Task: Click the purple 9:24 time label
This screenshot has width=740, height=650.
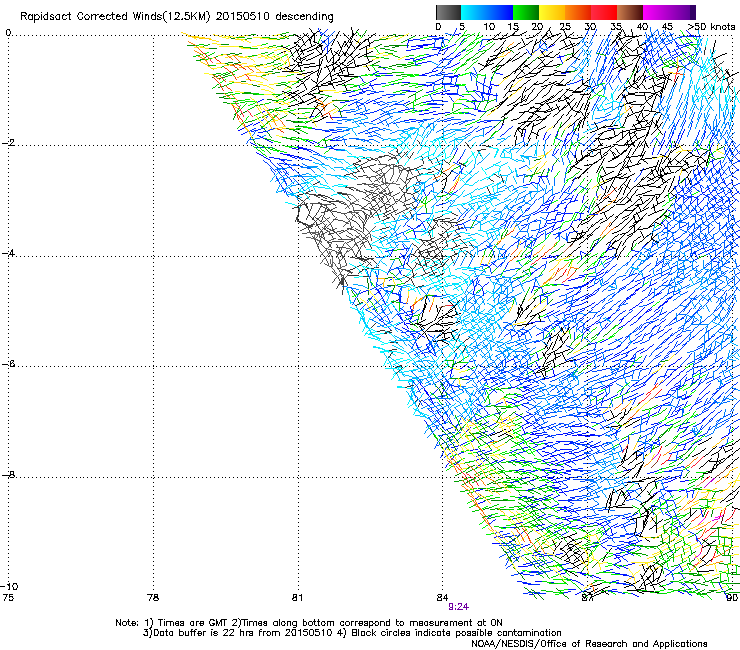Action: coord(458,607)
